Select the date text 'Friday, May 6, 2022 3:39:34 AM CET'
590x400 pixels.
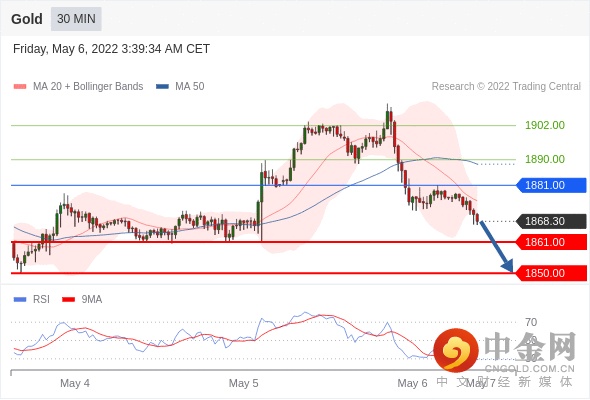click(111, 49)
